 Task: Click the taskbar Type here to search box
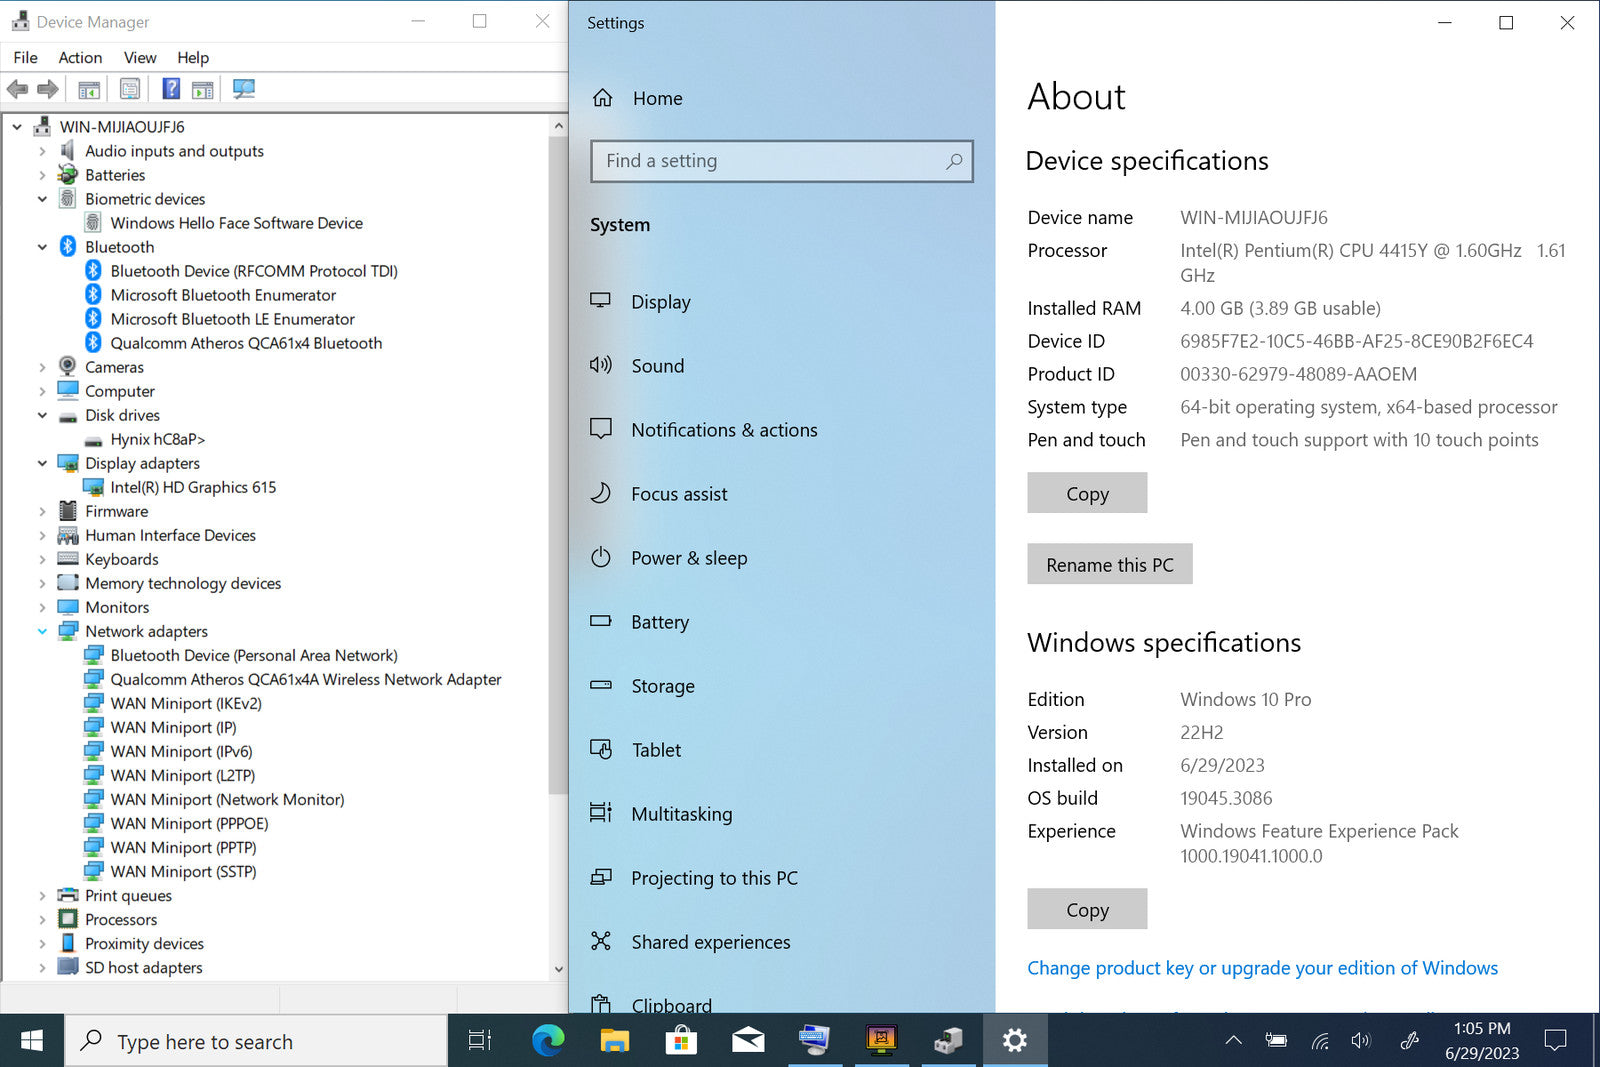[x=256, y=1041]
